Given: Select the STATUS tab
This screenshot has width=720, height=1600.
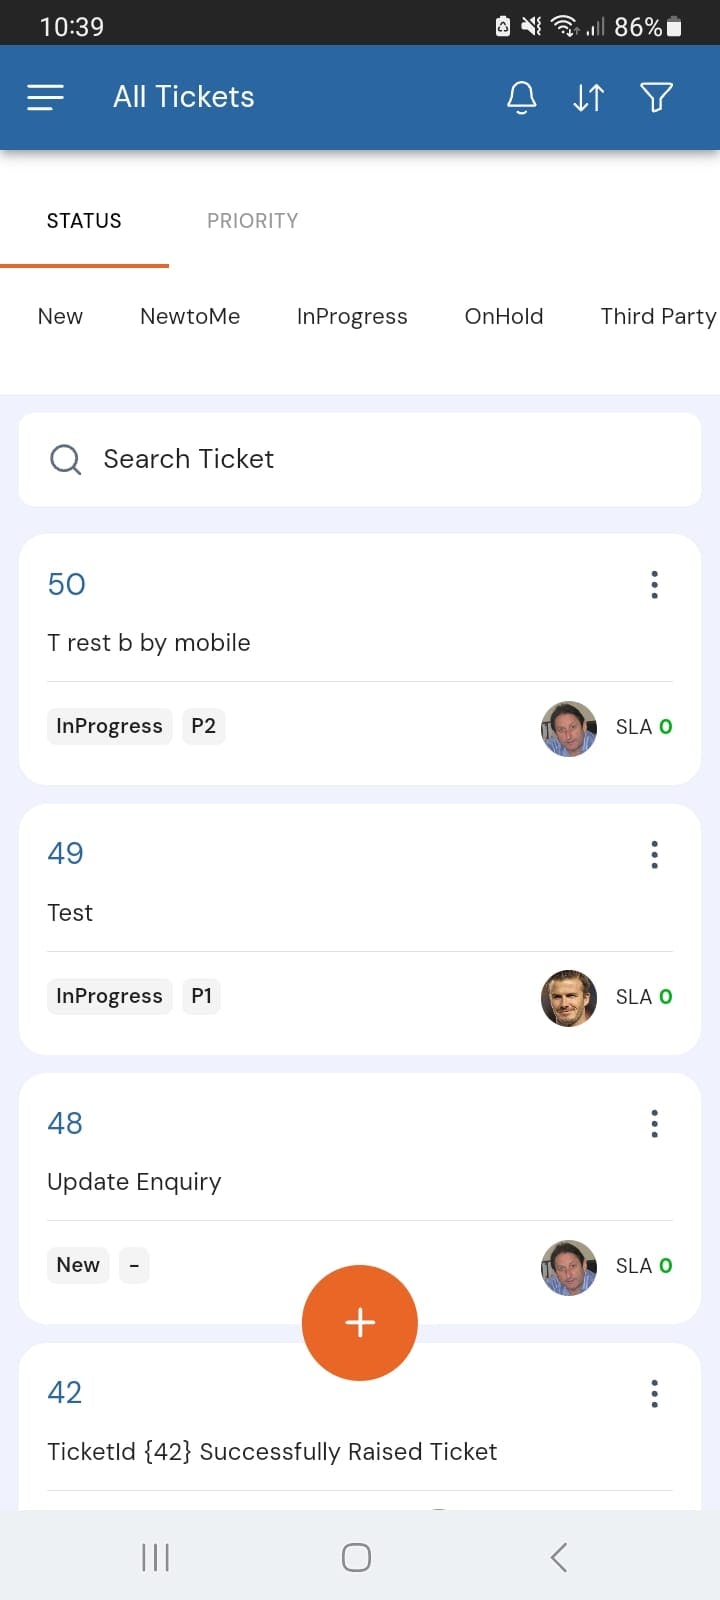Looking at the screenshot, I should tap(84, 221).
